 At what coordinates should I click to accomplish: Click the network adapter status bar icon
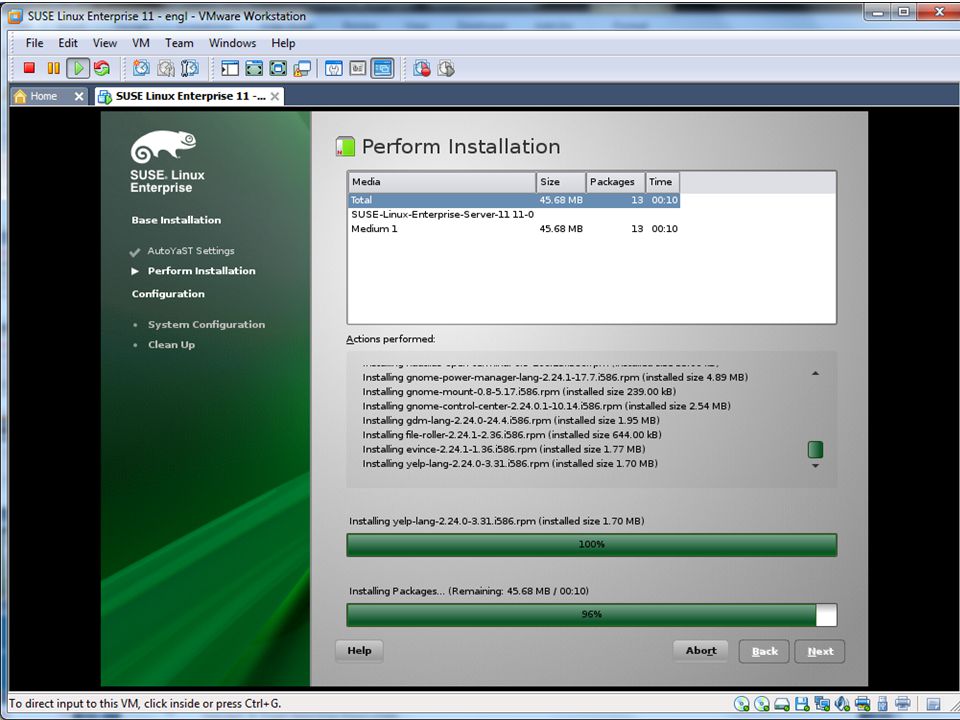pos(822,703)
